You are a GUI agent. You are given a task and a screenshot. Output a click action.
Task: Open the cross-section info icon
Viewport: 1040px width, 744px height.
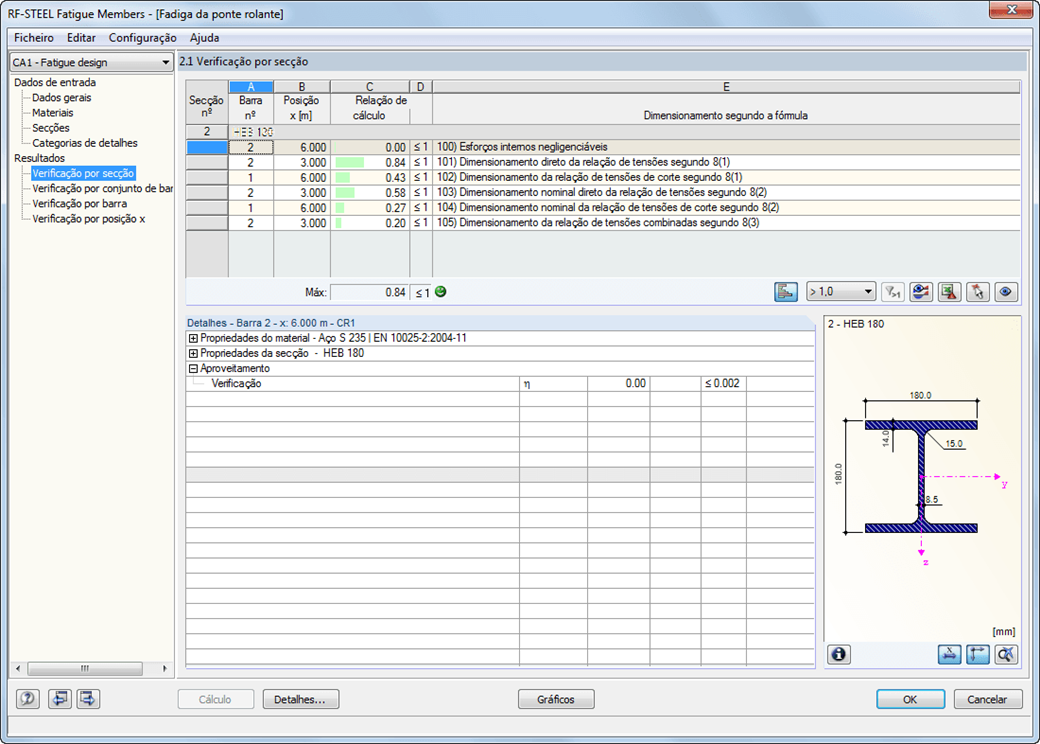(839, 654)
